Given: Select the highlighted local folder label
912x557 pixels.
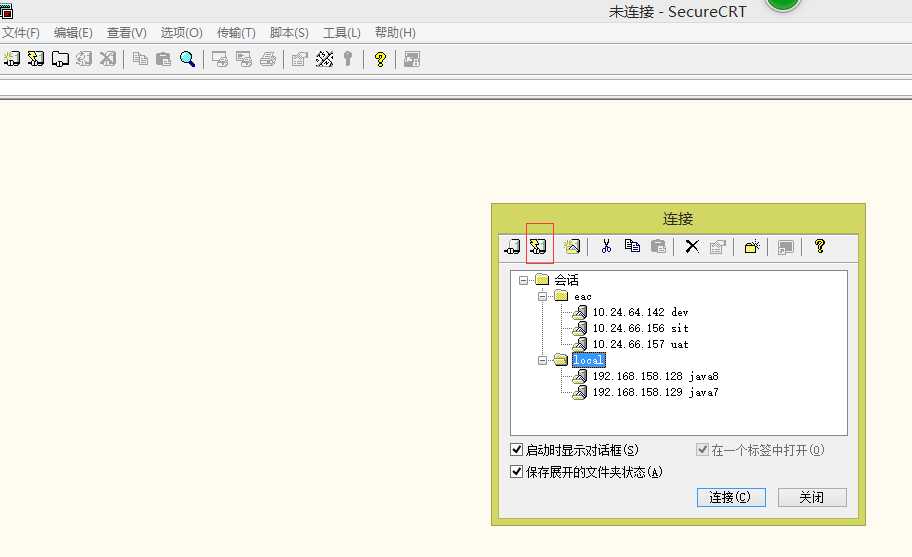Looking at the screenshot, I should tap(589, 360).
